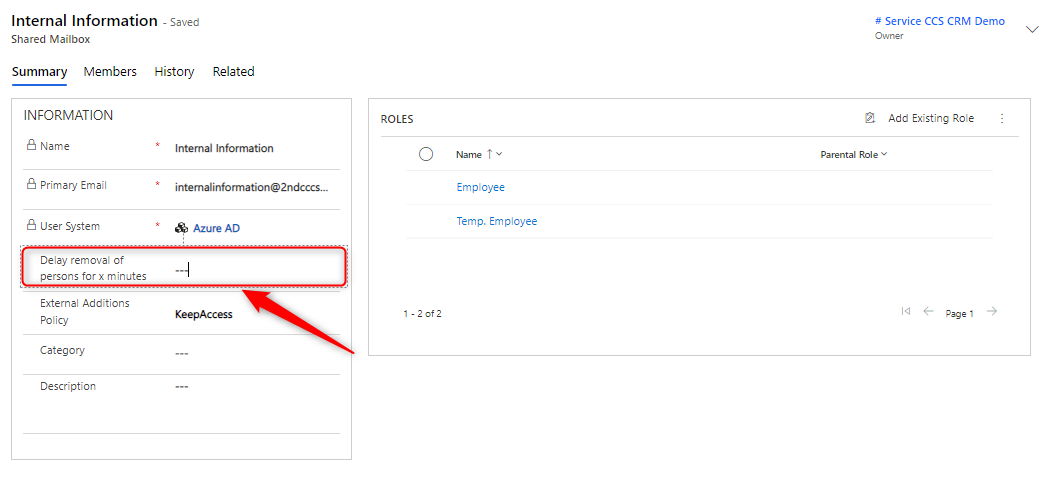Open the Temp. Employee role link
Screen dimensions: 1056x482
(497, 221)
